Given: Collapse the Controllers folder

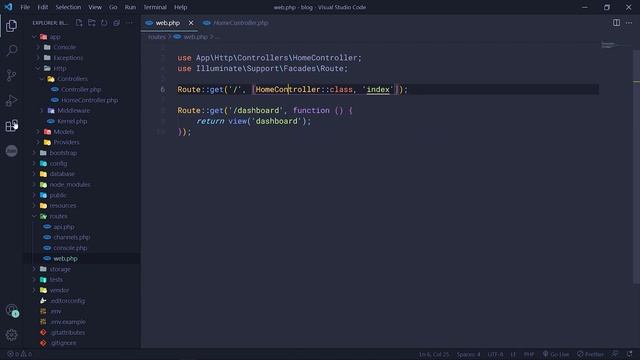Looking at the screenshot, I should coord(82,79).
